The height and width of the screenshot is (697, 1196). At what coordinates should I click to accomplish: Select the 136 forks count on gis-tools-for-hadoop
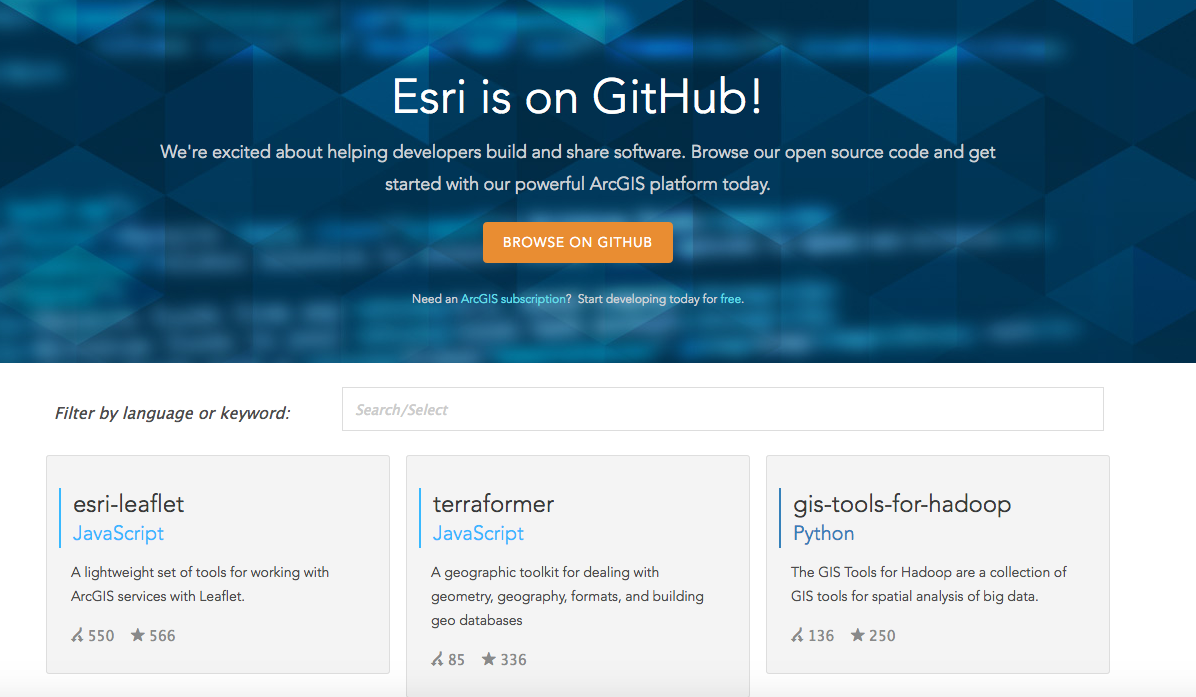pos(821,636)
